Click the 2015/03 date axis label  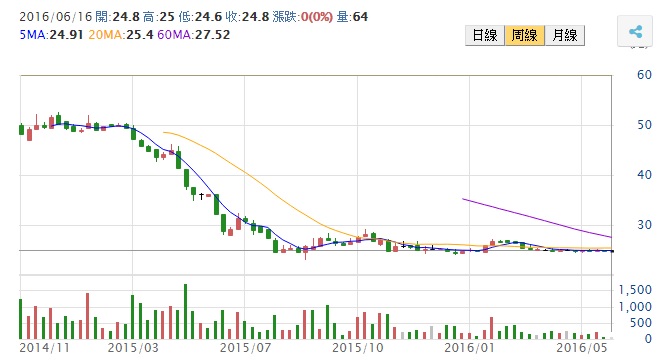[133, 348]
